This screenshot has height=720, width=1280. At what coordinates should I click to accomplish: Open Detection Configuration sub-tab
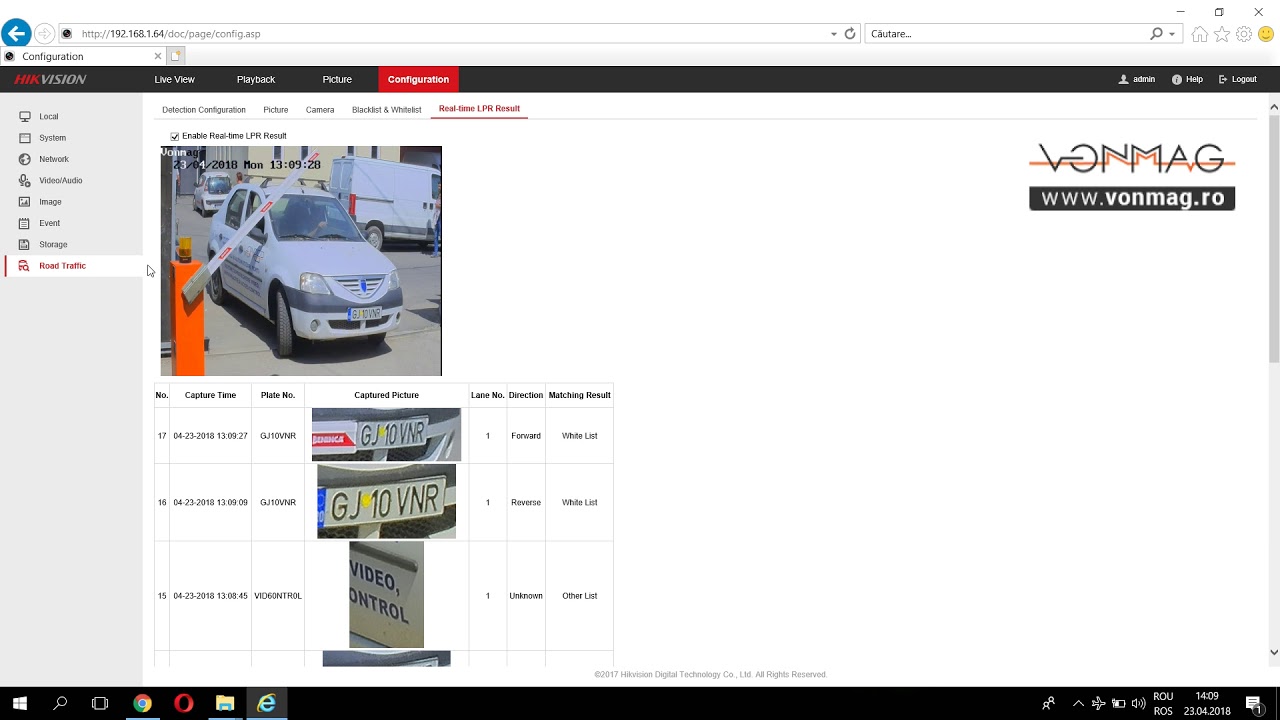(x=204, y=110)
